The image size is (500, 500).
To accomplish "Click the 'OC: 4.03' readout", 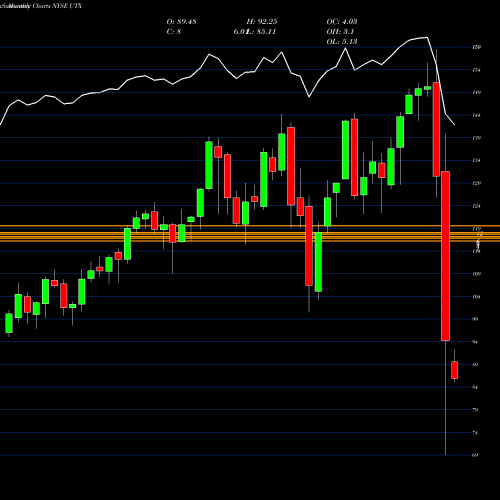I will (x=342, y=22).
